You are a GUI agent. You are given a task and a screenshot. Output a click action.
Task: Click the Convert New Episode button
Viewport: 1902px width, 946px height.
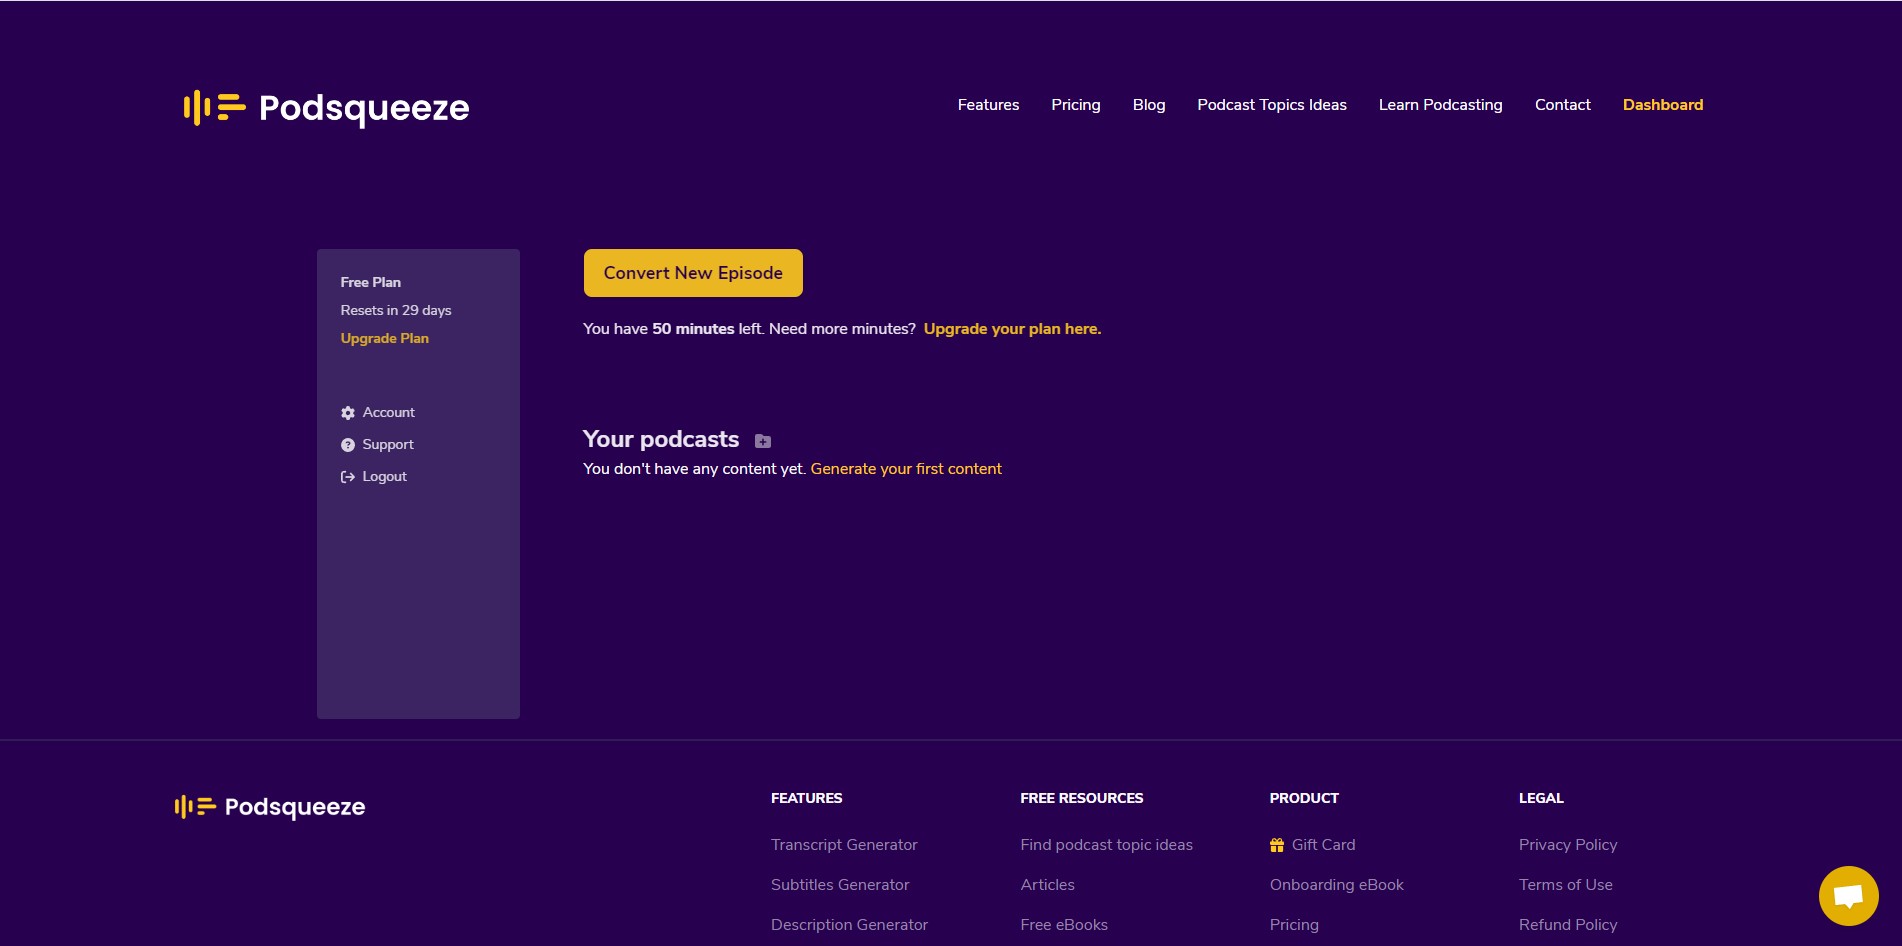(693, 273)
